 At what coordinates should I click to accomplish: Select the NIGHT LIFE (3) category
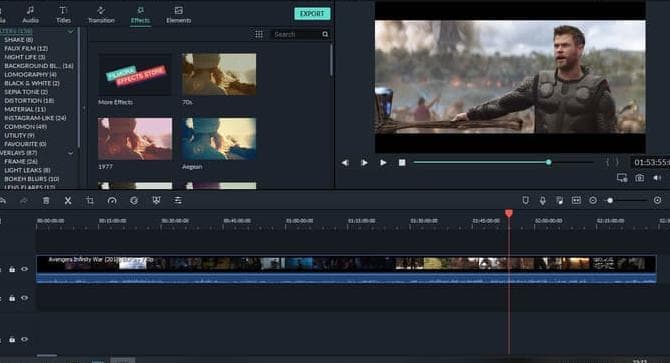pyautogui.click(x=24, y=57)
